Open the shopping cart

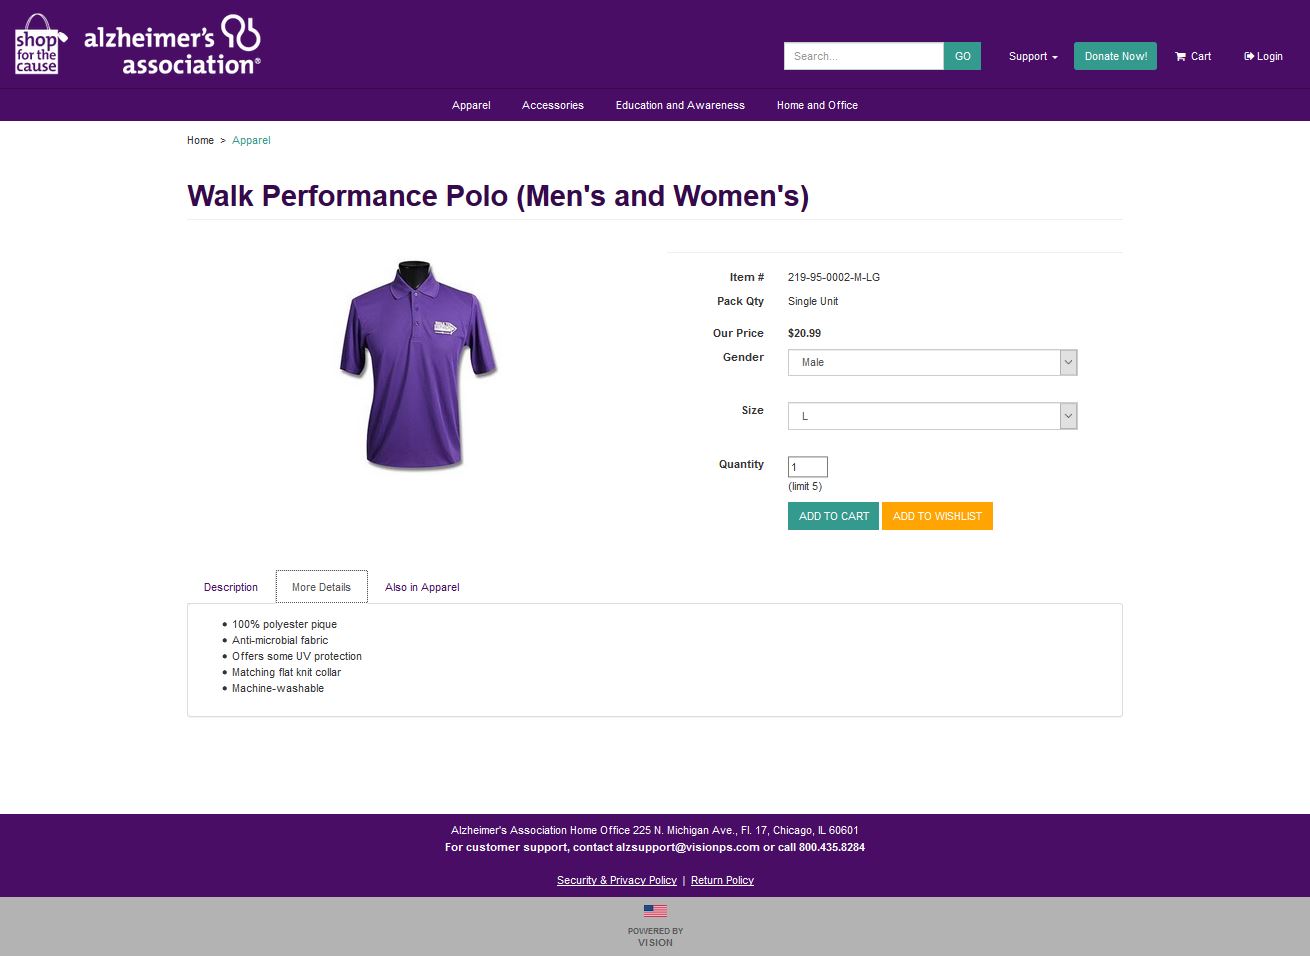(x=1192, y=56)
